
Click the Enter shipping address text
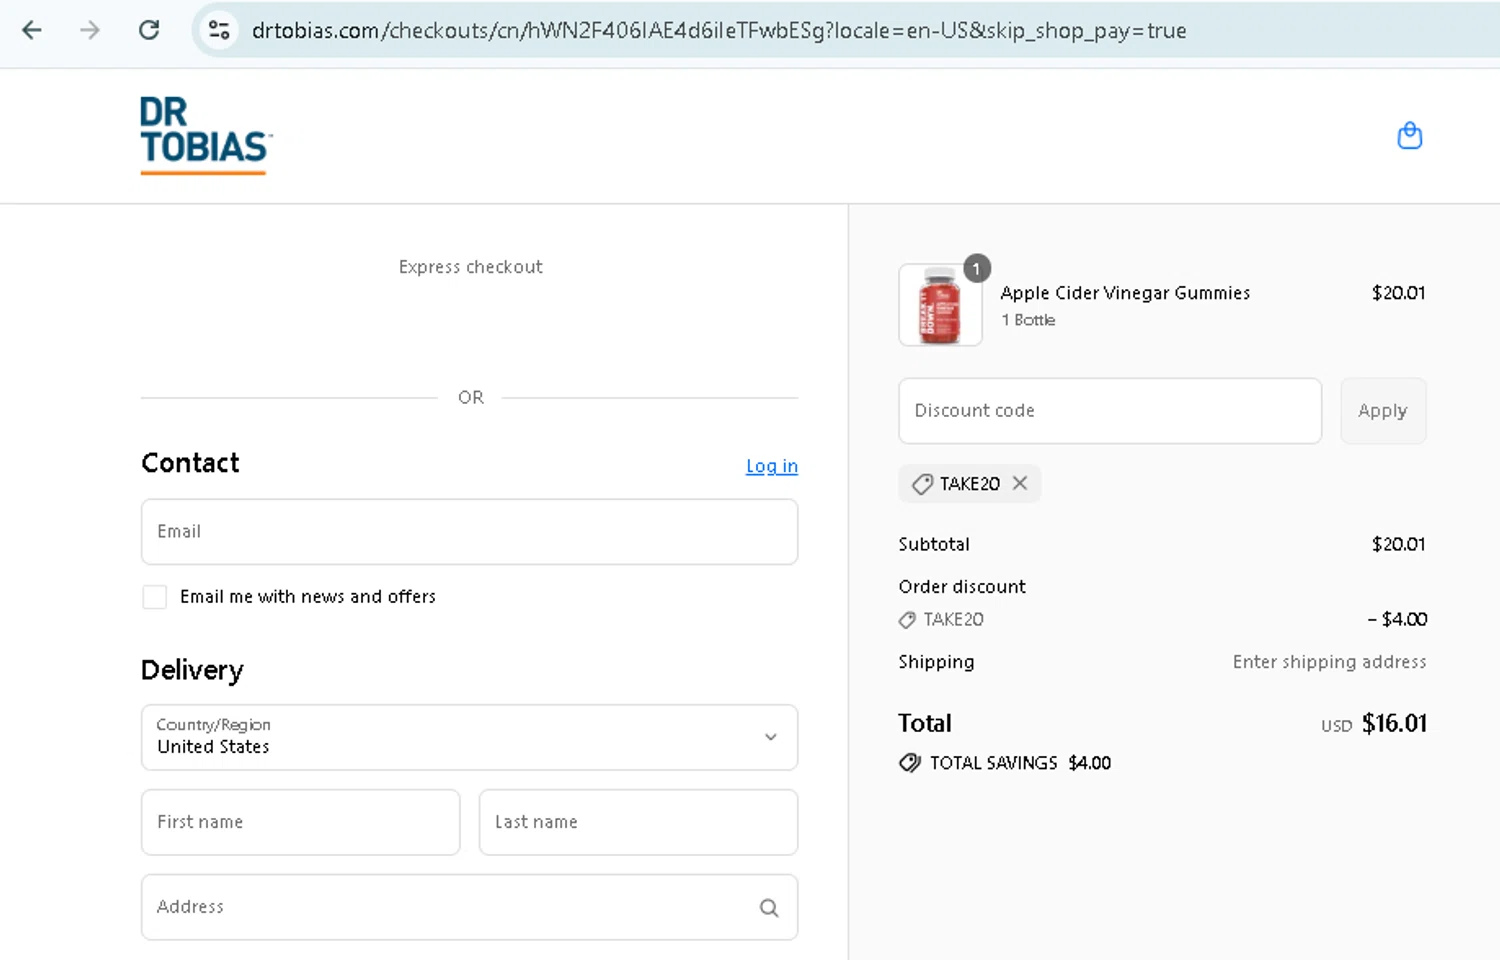coord(1329,662)
